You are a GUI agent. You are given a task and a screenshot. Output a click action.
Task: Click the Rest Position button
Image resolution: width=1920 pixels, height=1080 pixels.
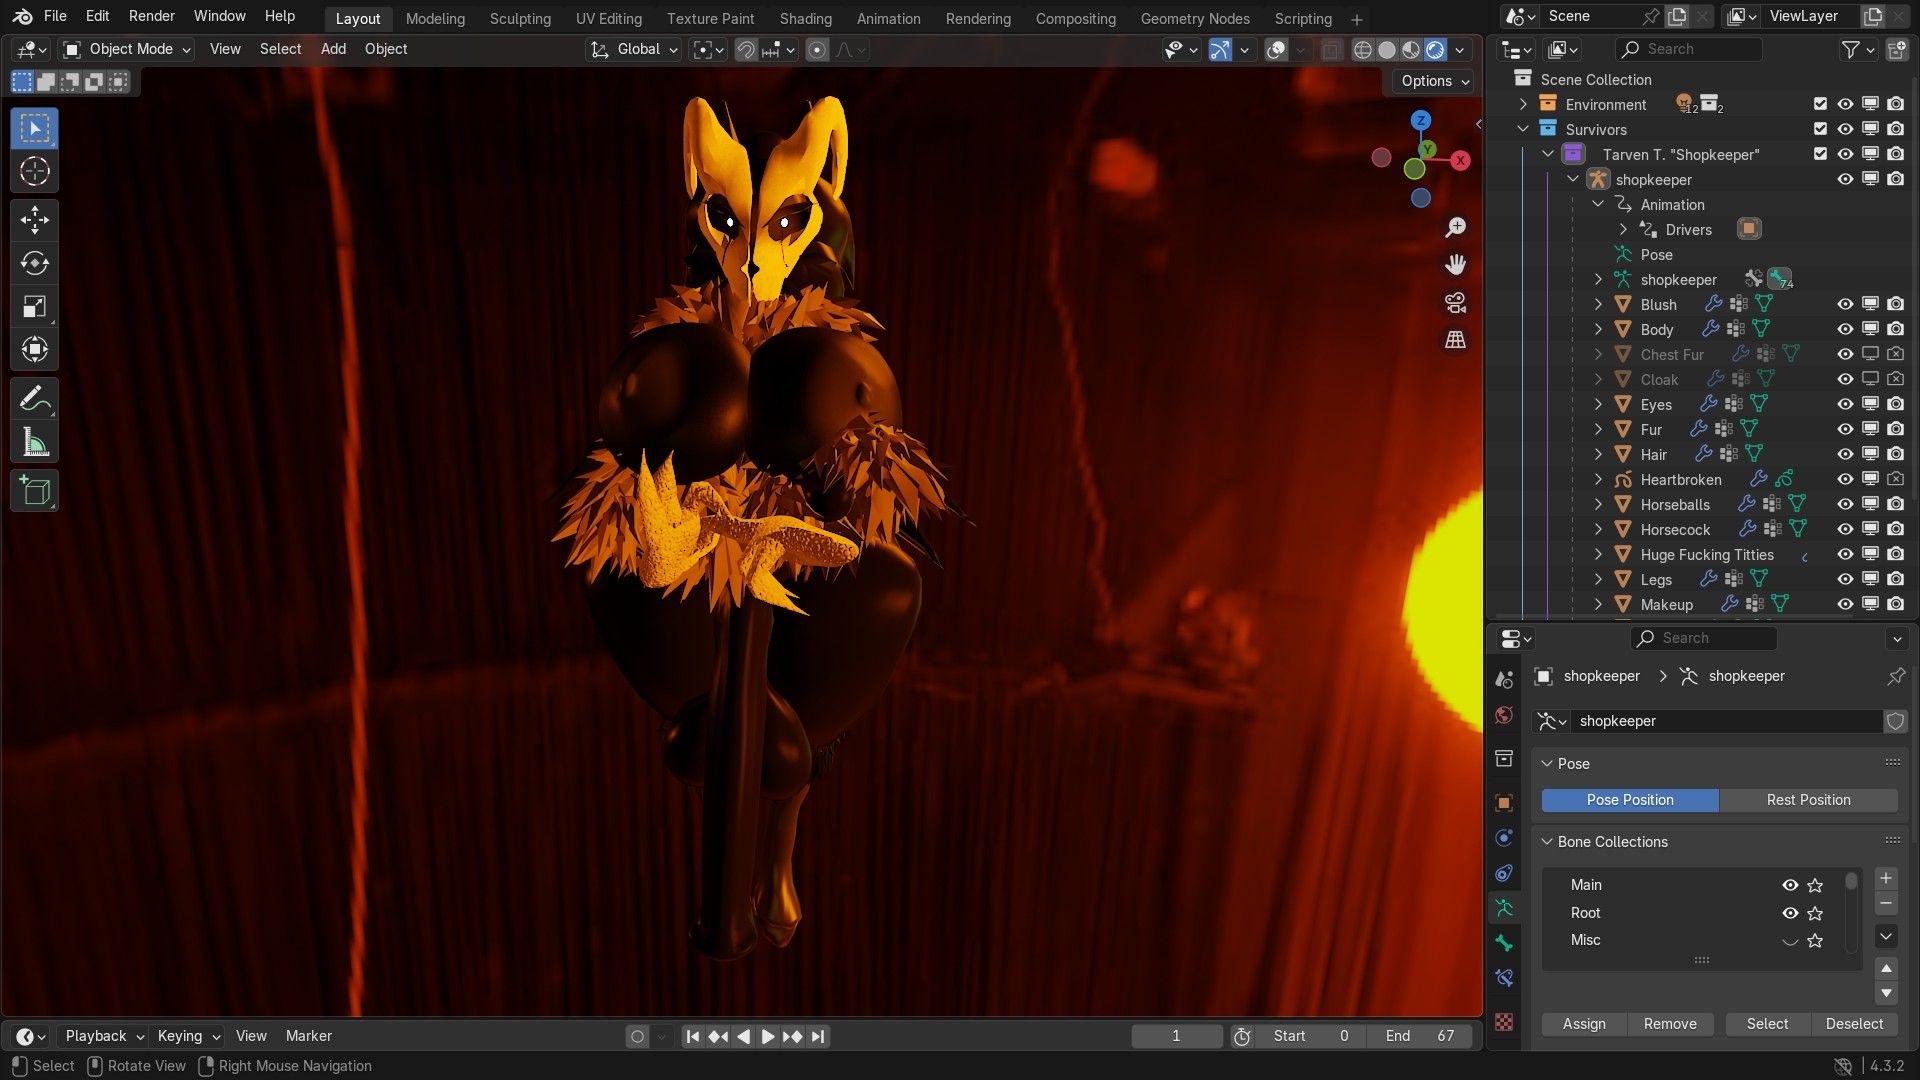tap(1808, 800)
